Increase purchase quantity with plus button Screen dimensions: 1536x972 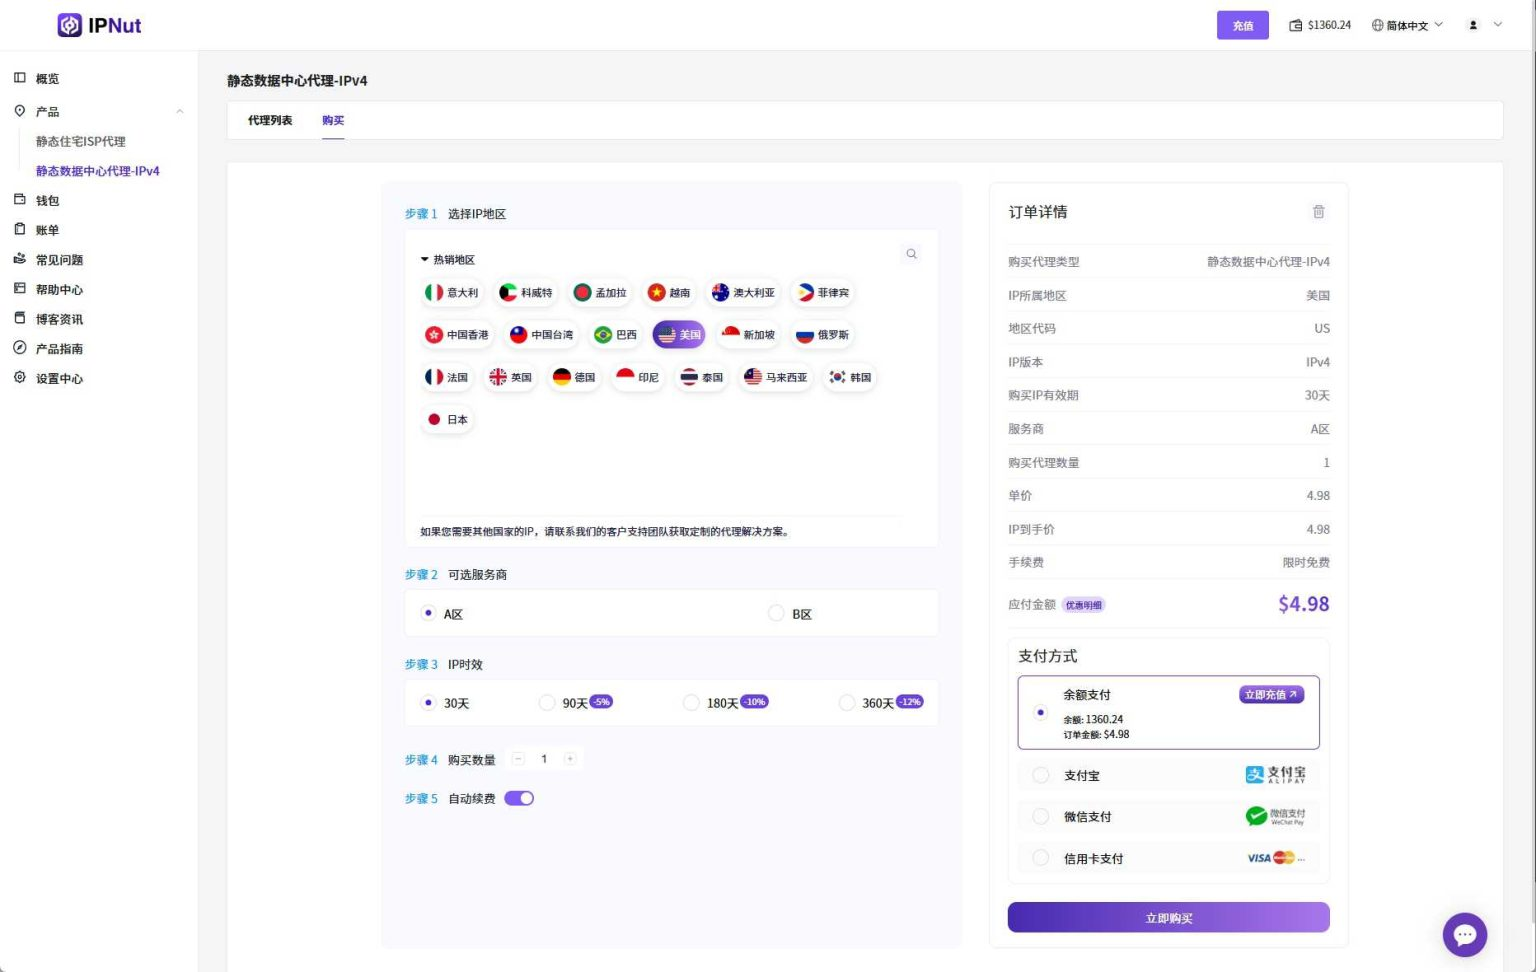570,759
